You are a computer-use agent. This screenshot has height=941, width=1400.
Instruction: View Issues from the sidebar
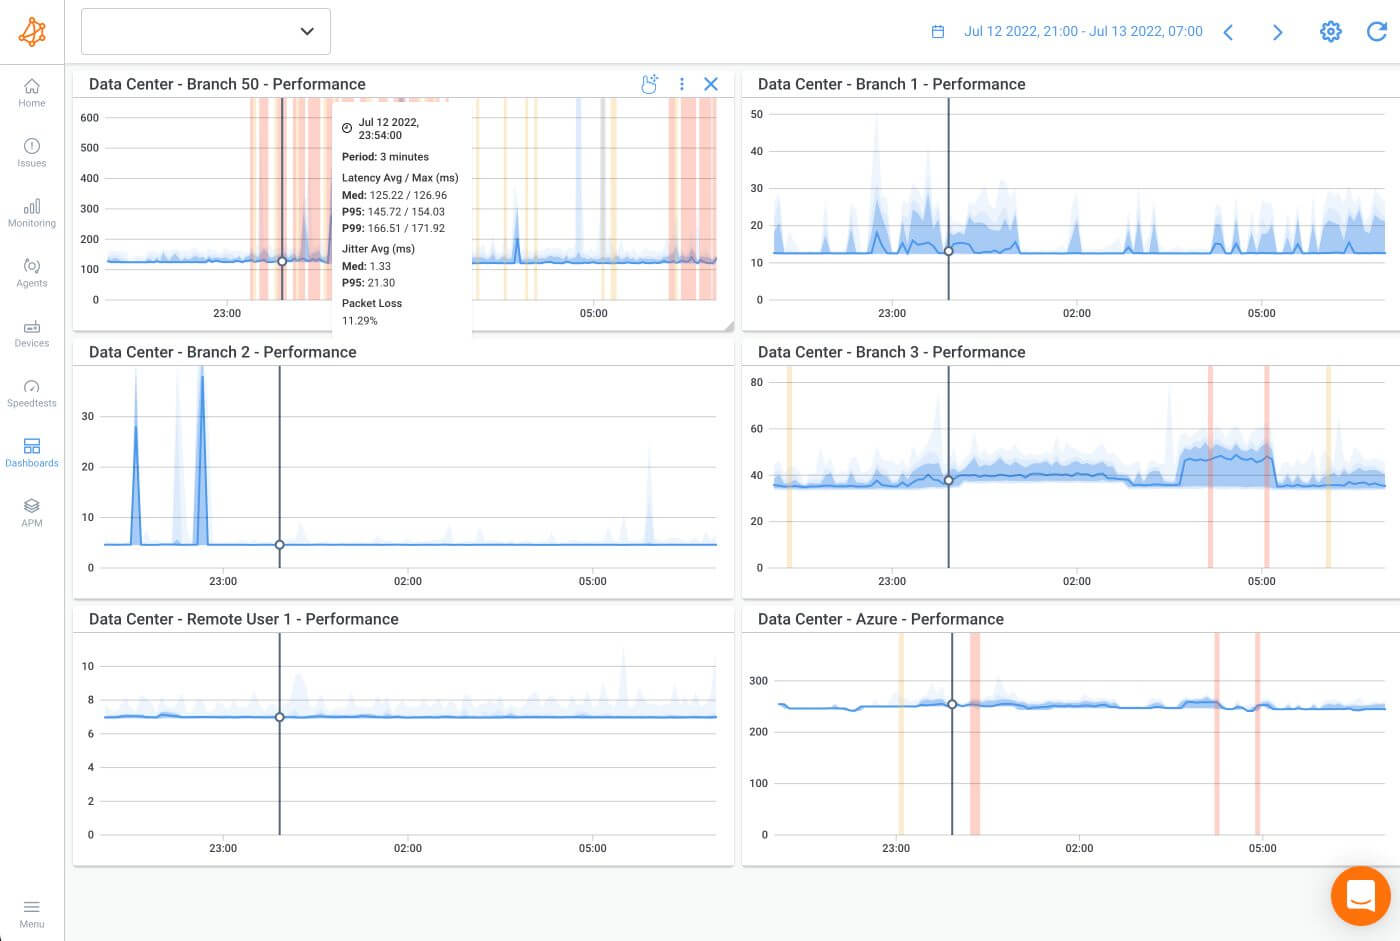click(31, 152)
